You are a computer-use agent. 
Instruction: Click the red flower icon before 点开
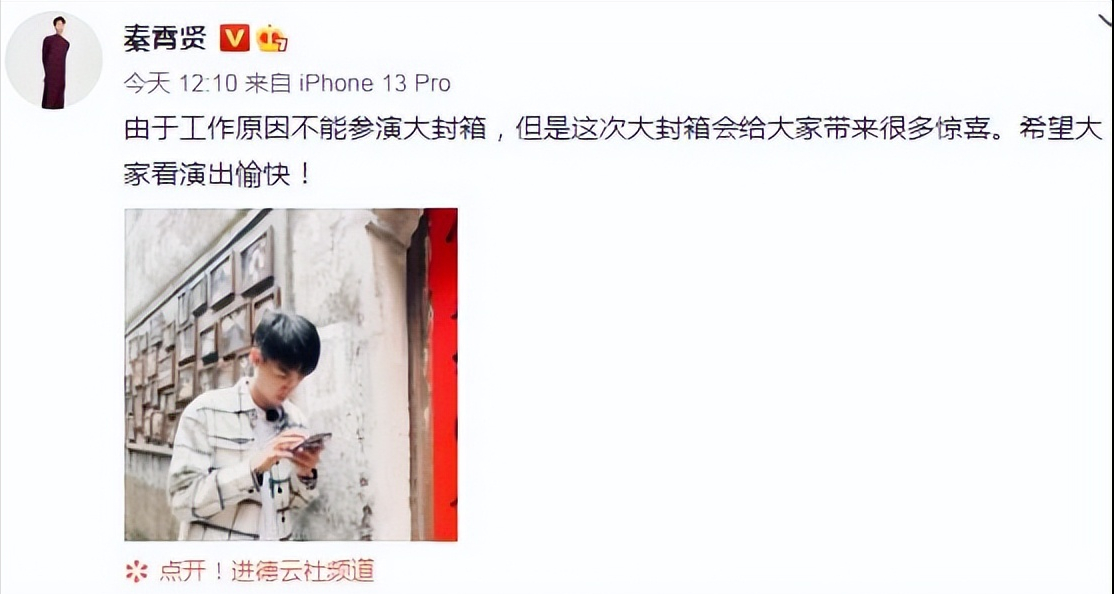[x=136, y=571]
